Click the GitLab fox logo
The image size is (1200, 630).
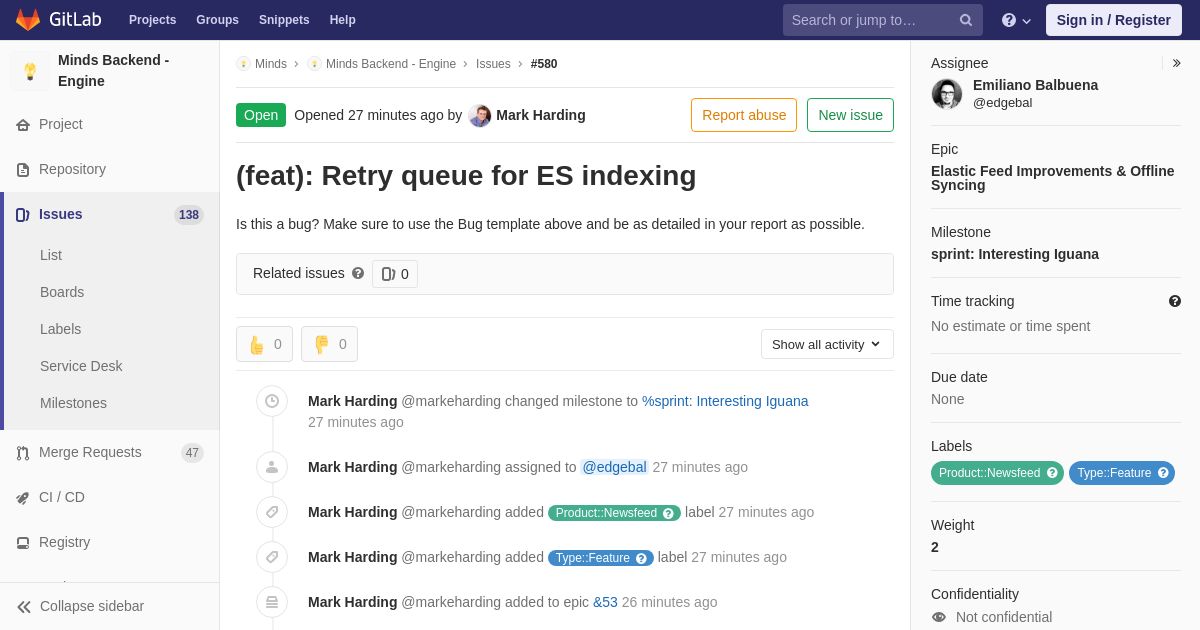click(x=28, y=20)
